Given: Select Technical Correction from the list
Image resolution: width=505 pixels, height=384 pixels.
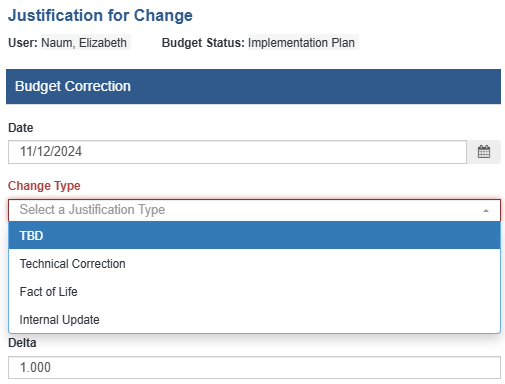Looking at the screenshot, I should (x=254, y=263).
